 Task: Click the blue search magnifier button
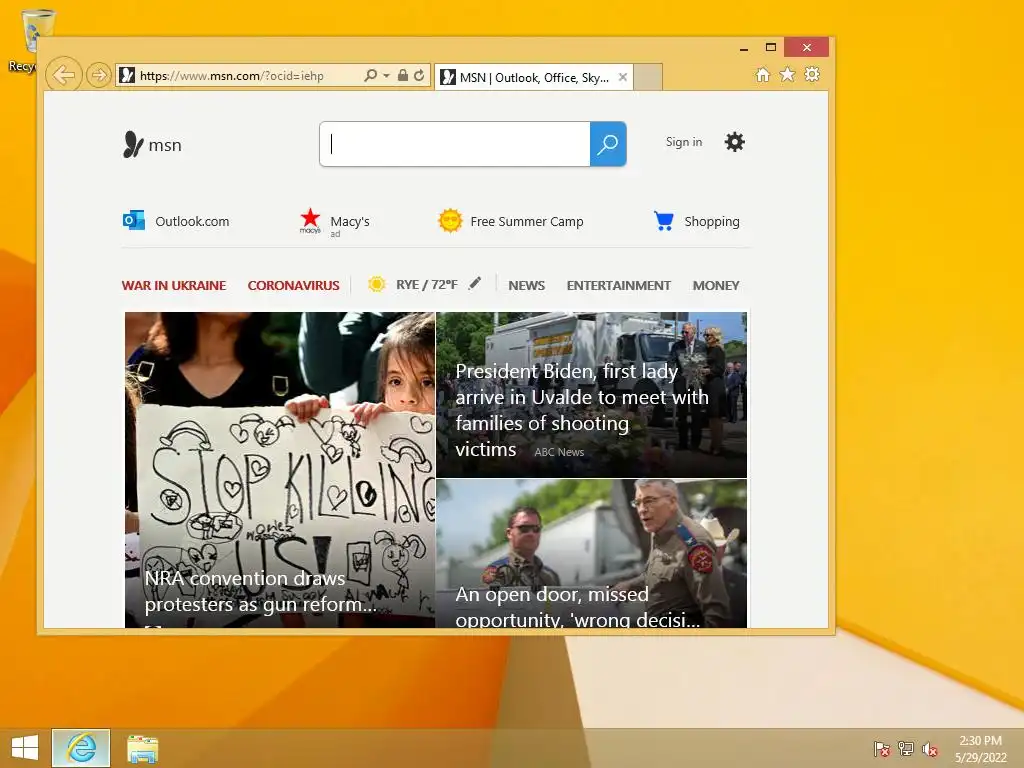pos(608,144)
